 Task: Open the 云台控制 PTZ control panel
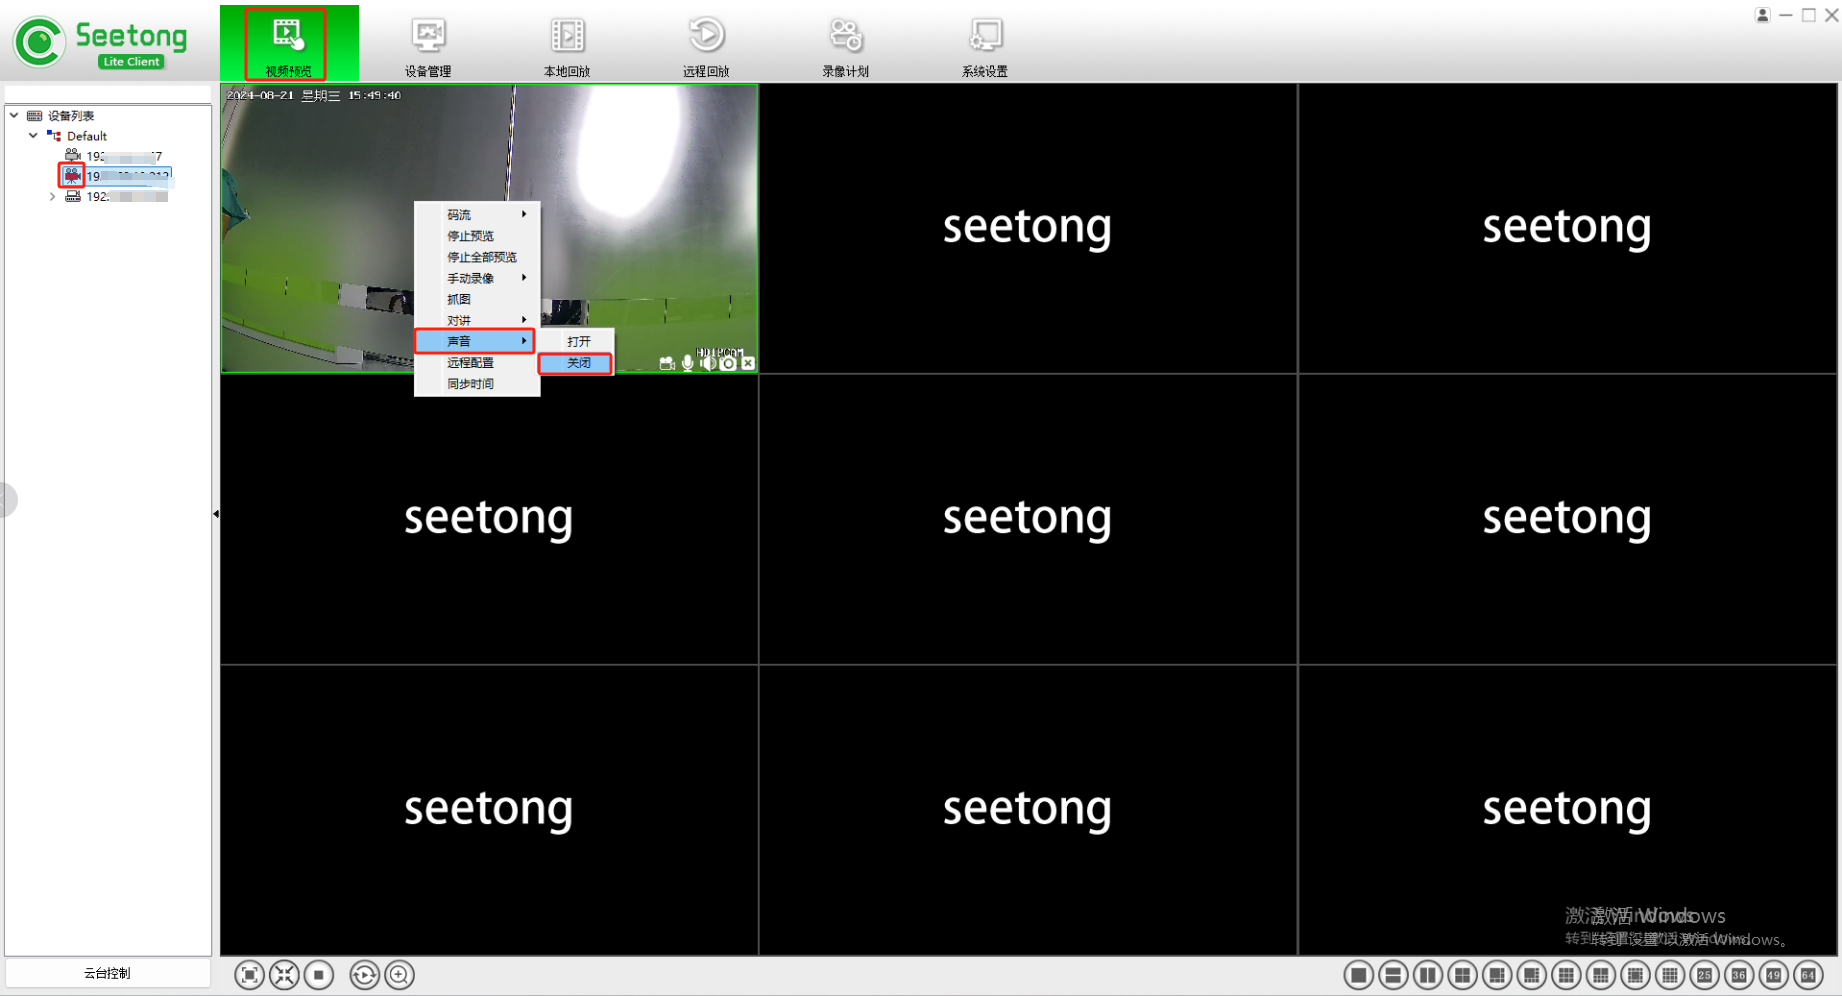click(107, 973)
